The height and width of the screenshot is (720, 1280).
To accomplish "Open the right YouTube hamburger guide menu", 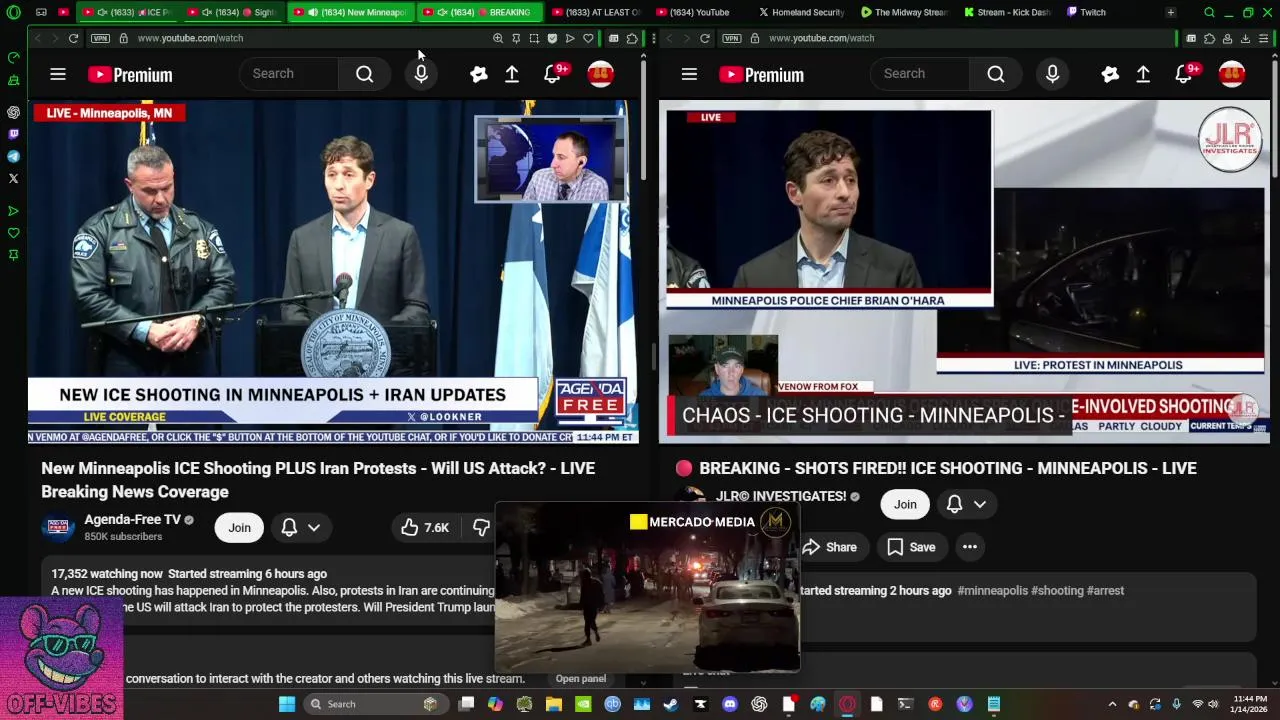I will [x=689, y=74].
